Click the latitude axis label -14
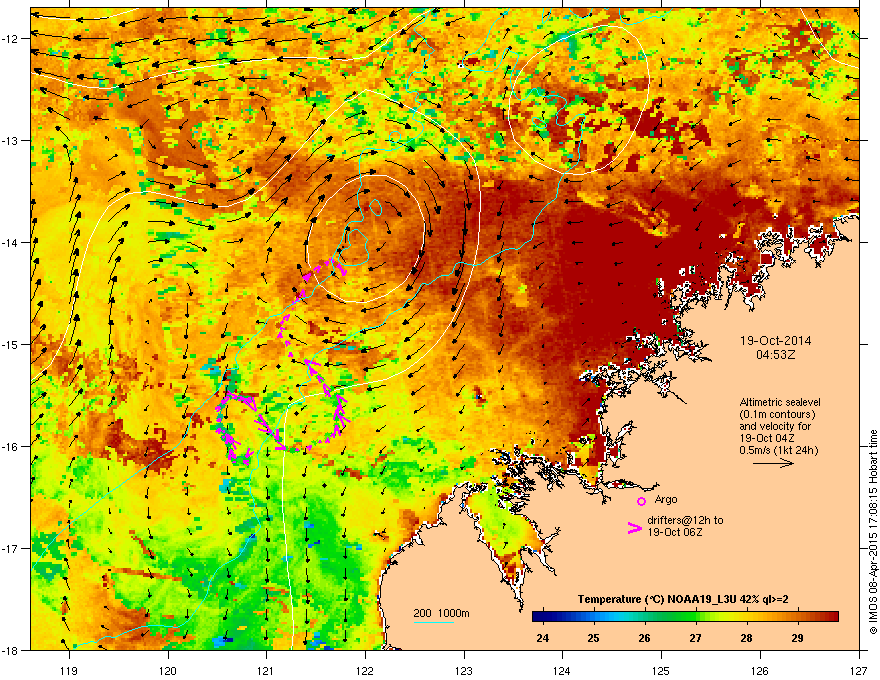The width and height of the screenshot is (880, 680). click(10, 242)
